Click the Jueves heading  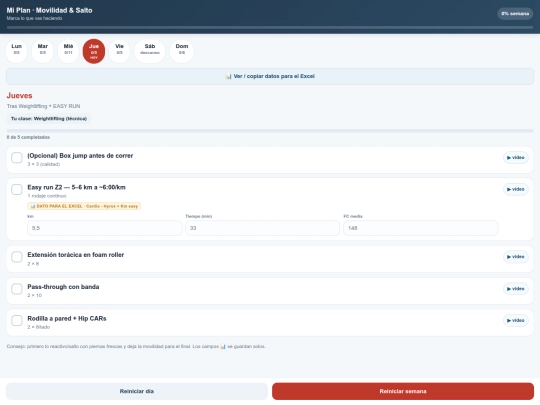[x=19, y=96]
